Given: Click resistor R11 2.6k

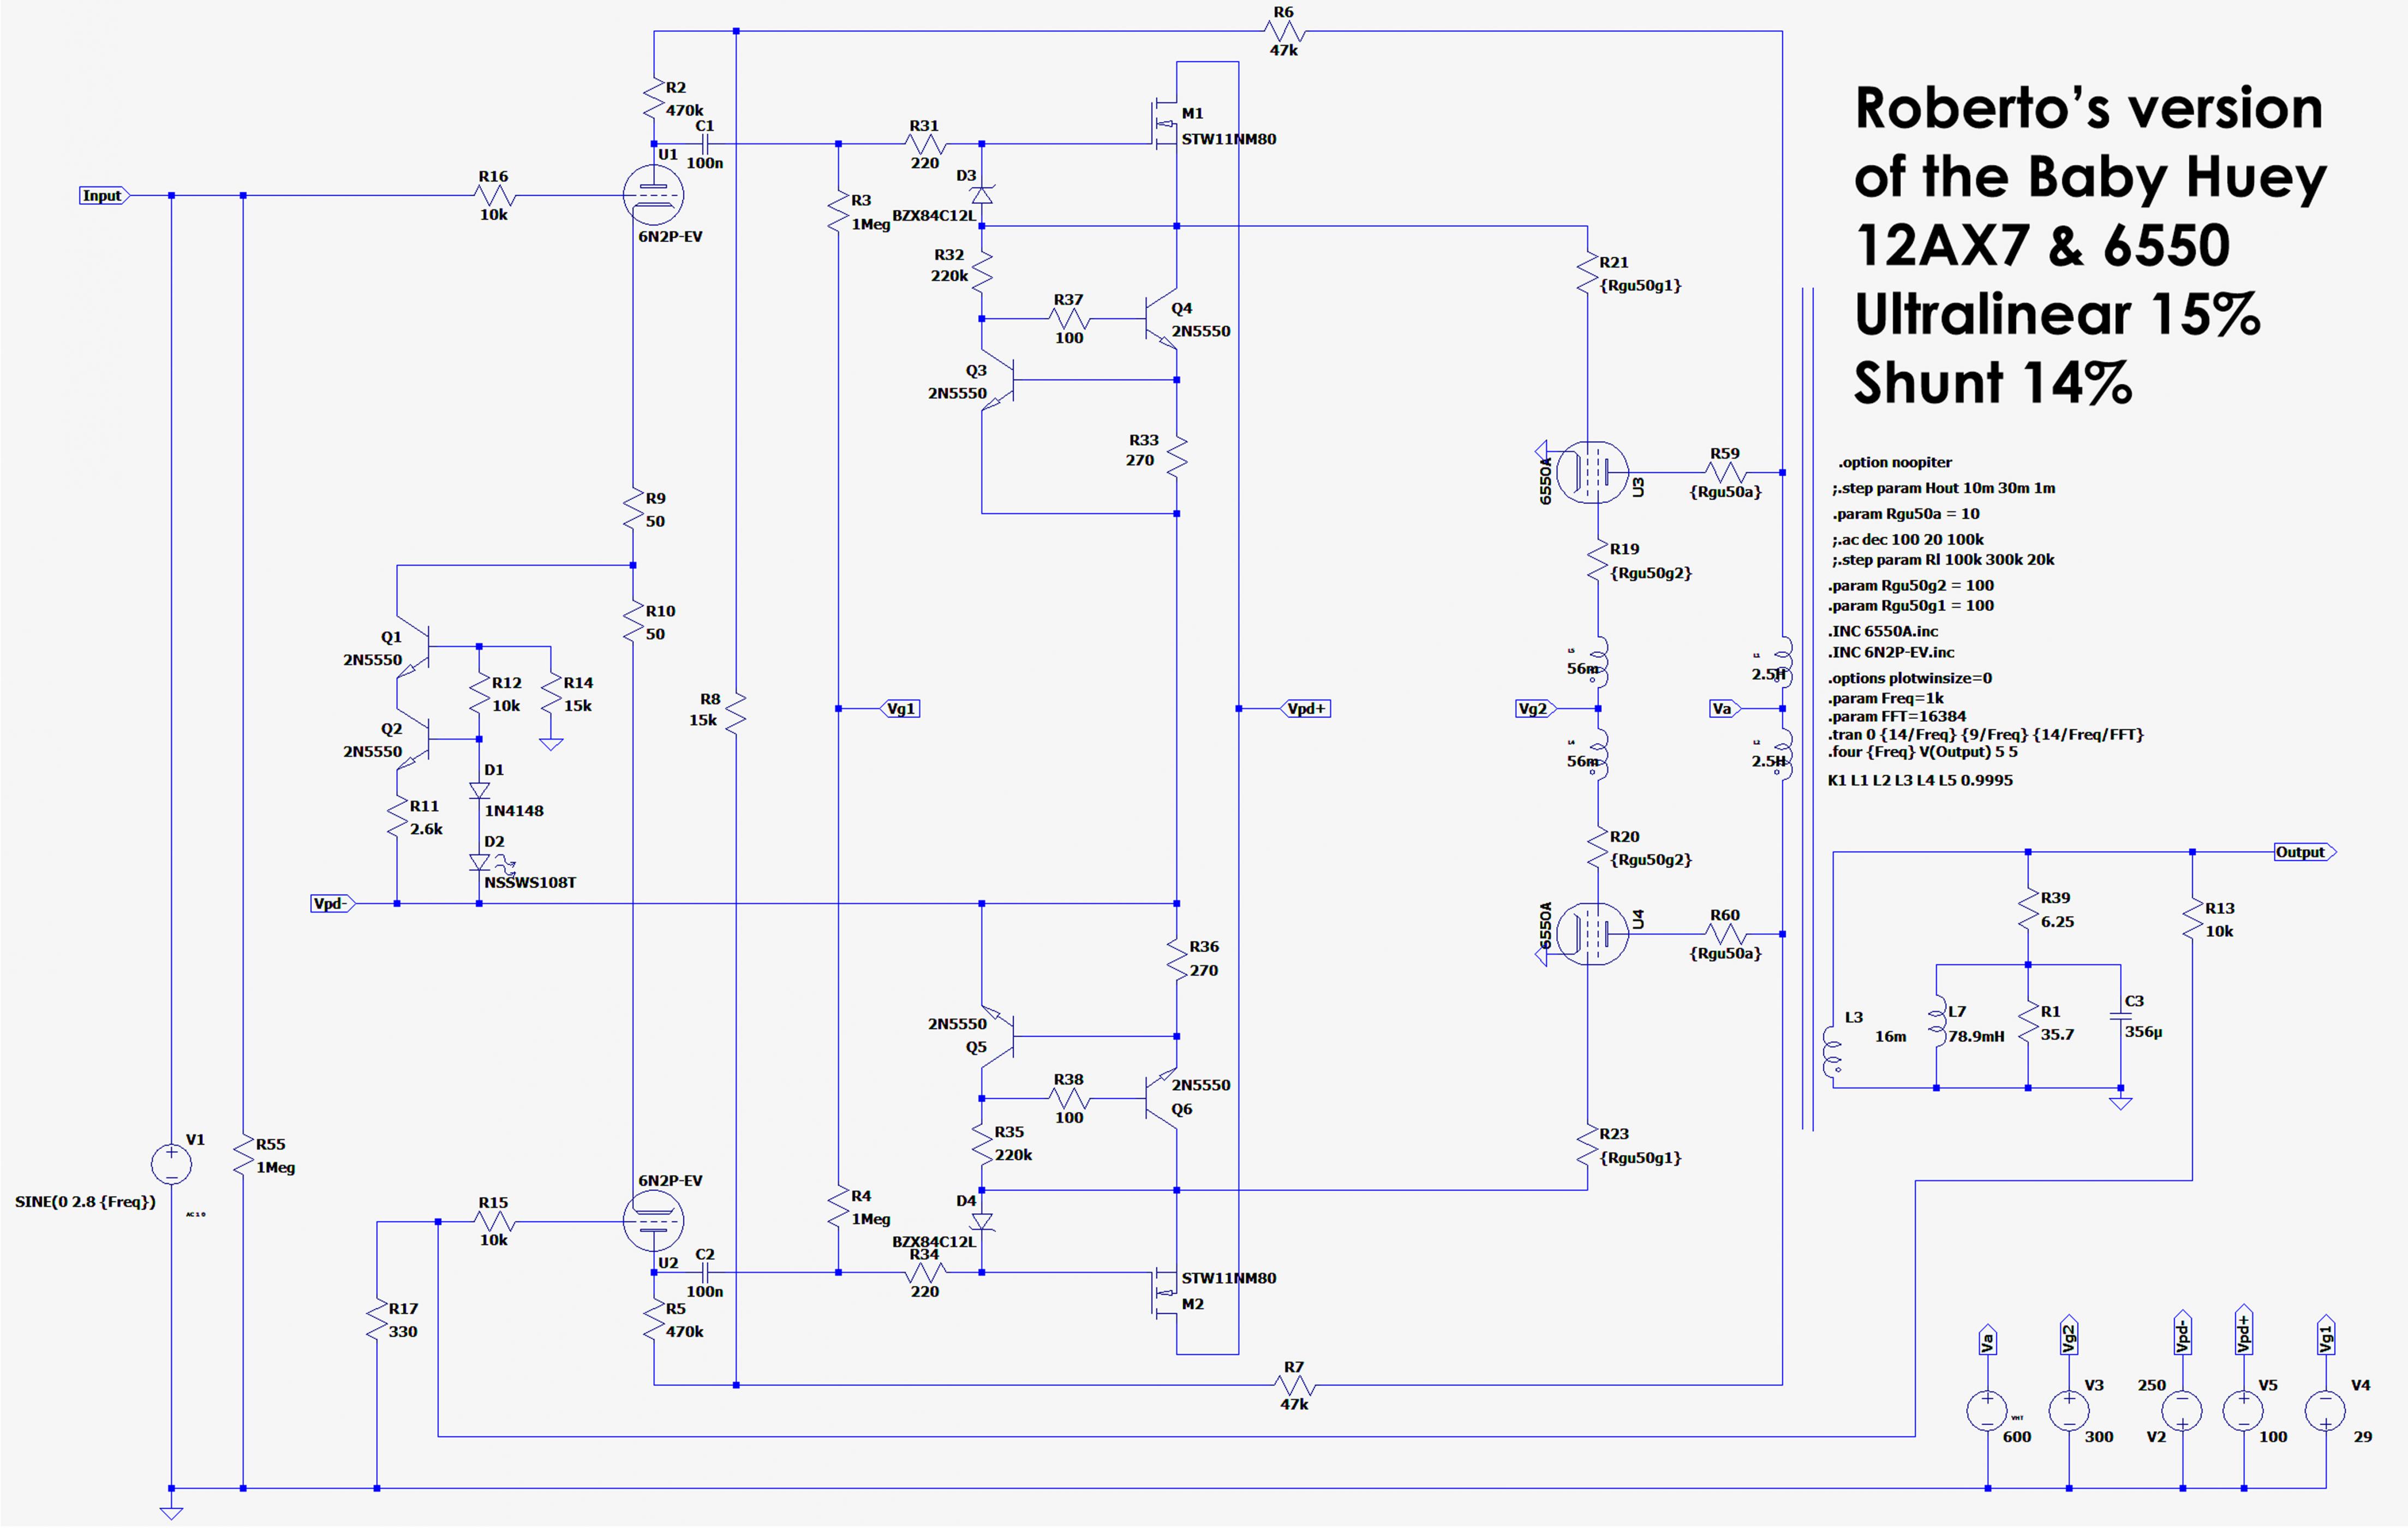Looking at the screenshot, I should [x=397, y=815].
